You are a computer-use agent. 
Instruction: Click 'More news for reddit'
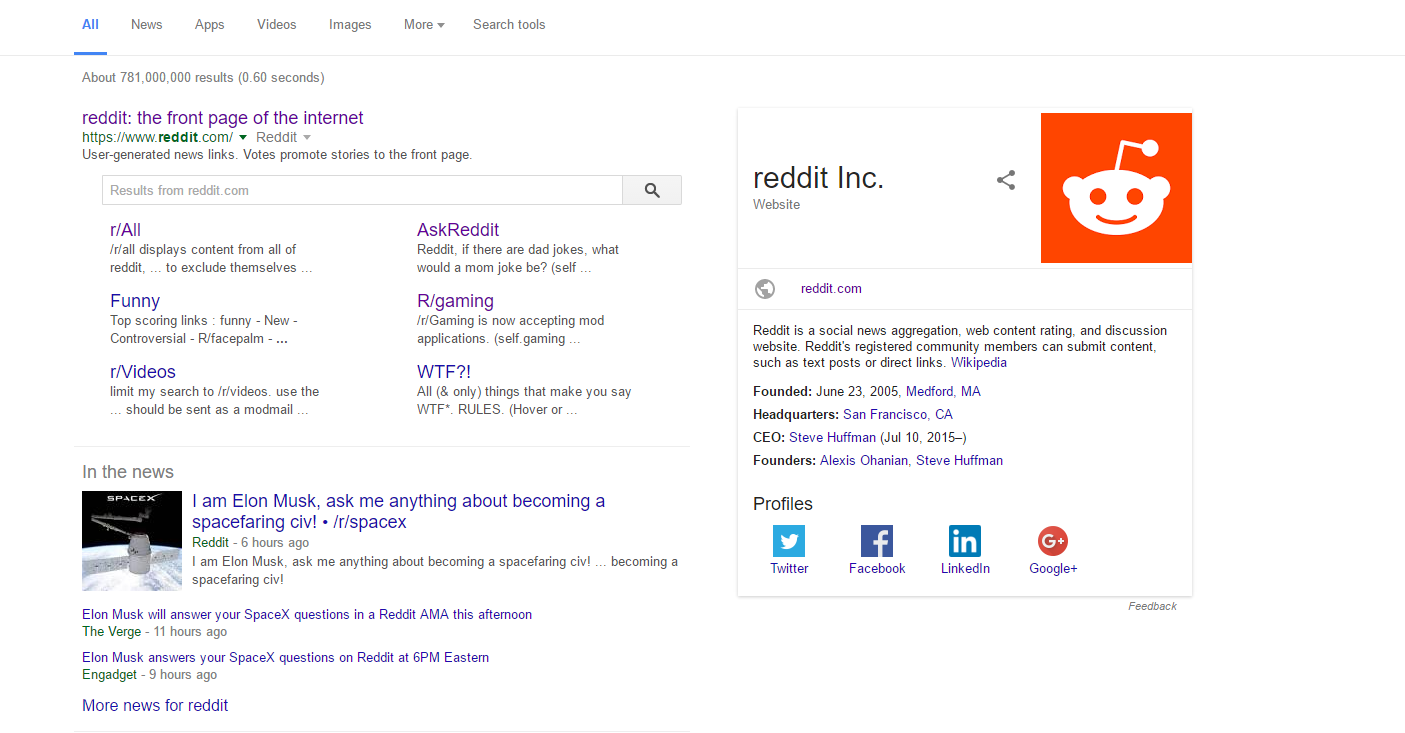click(155, 705)
